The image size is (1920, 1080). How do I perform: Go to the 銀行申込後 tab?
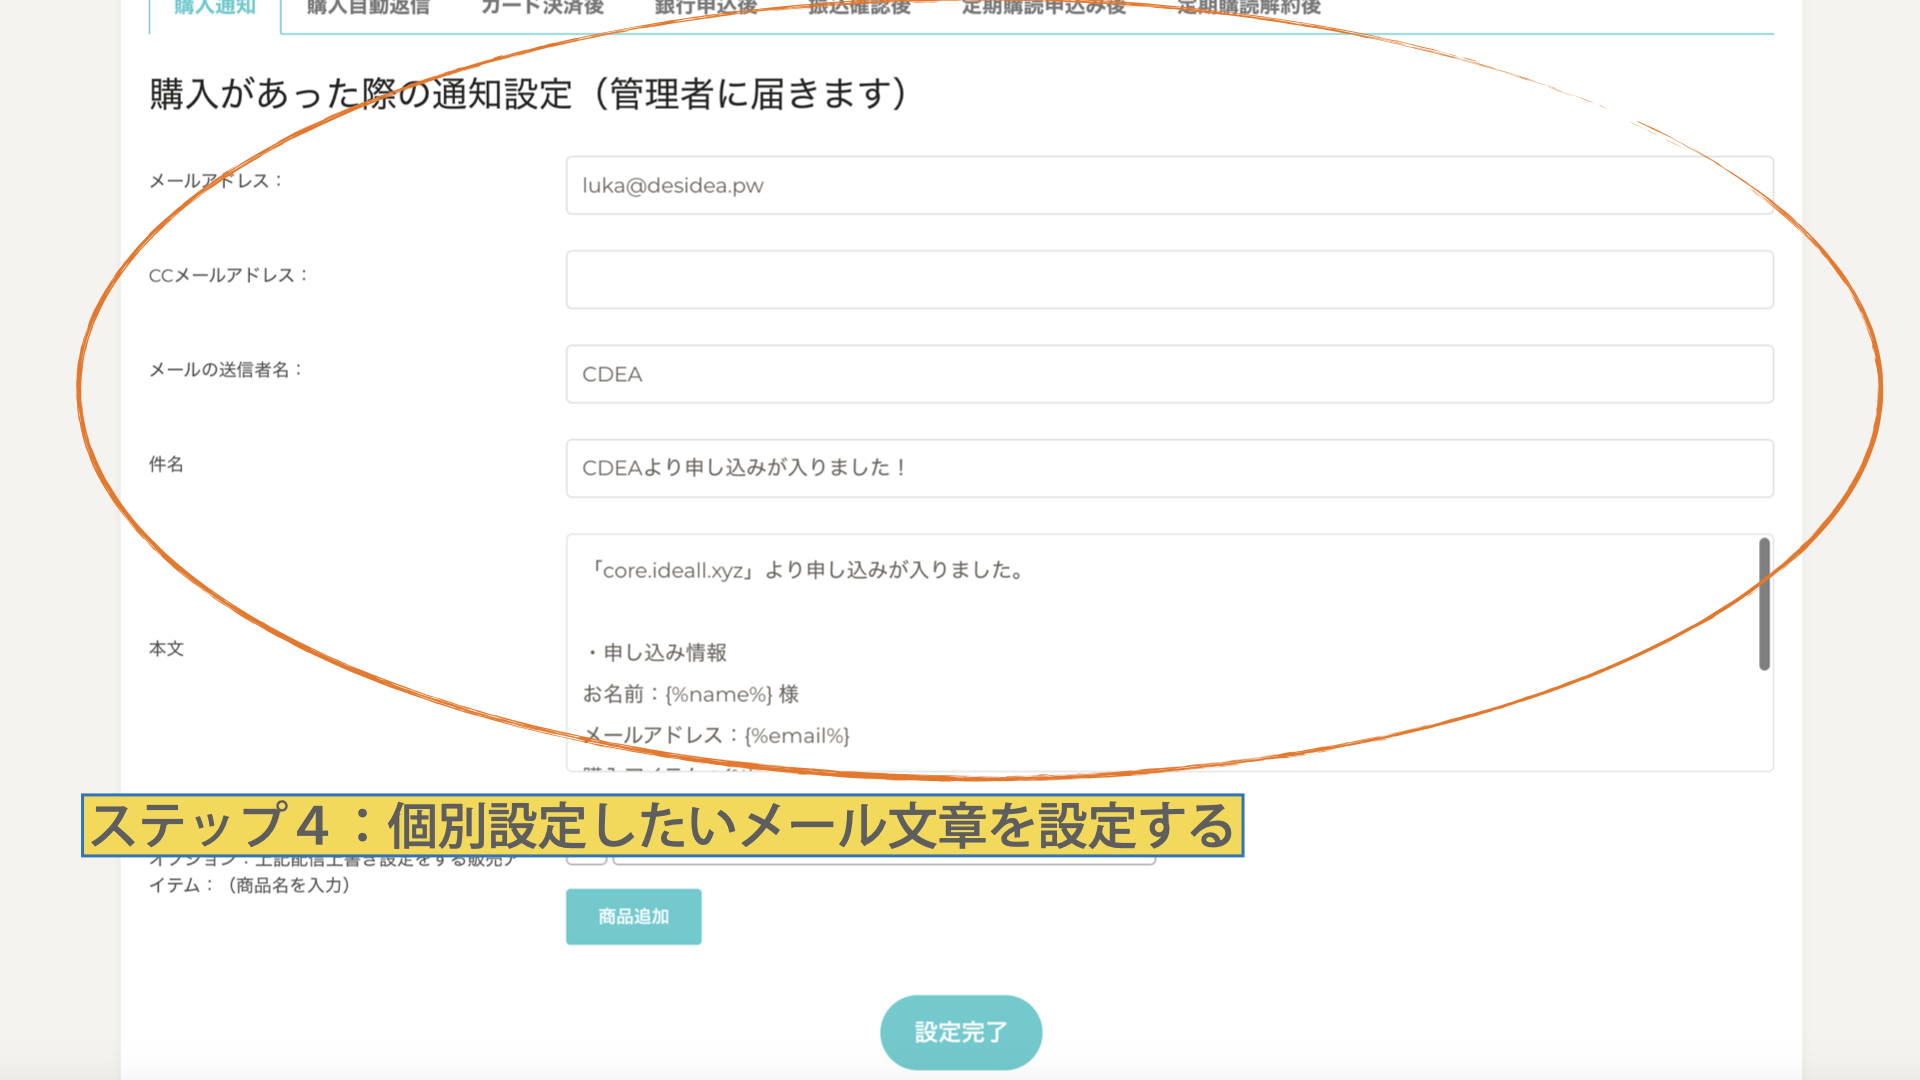pyautogui.click(x=706, y=9)
